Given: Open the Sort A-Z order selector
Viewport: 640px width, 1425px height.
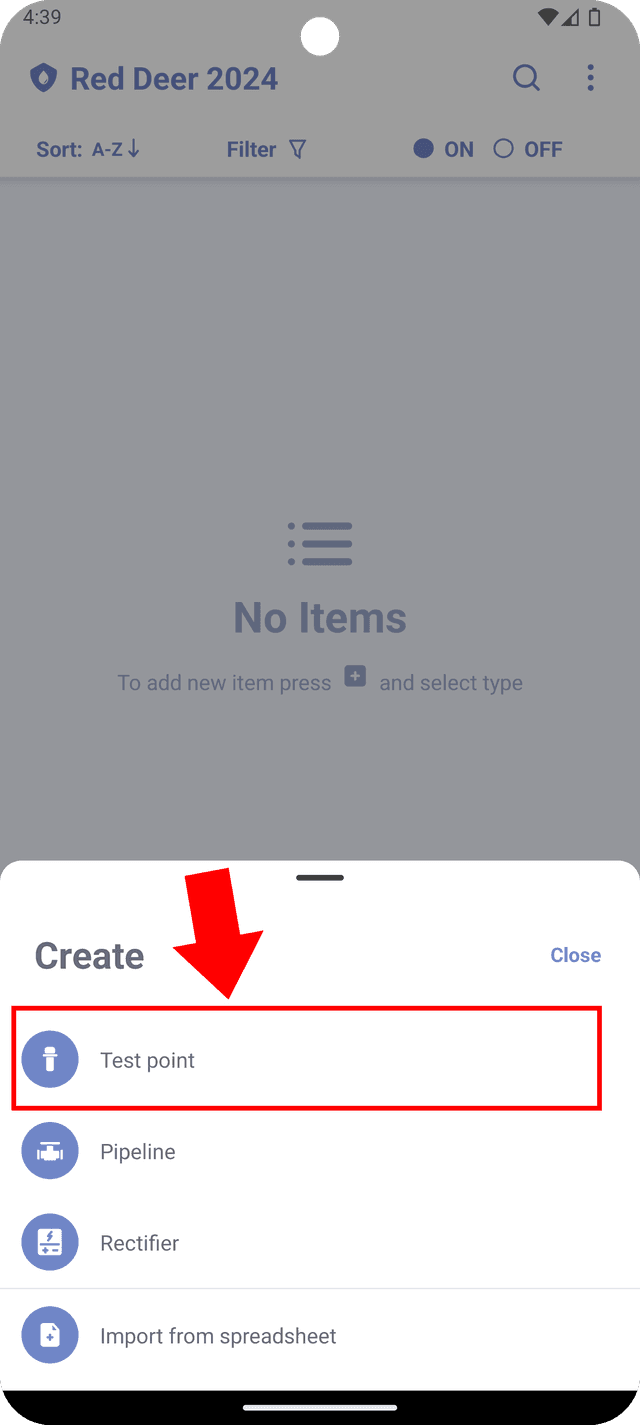Looking at the screenshot, I should pyautogui.click(x=88, y=149).
